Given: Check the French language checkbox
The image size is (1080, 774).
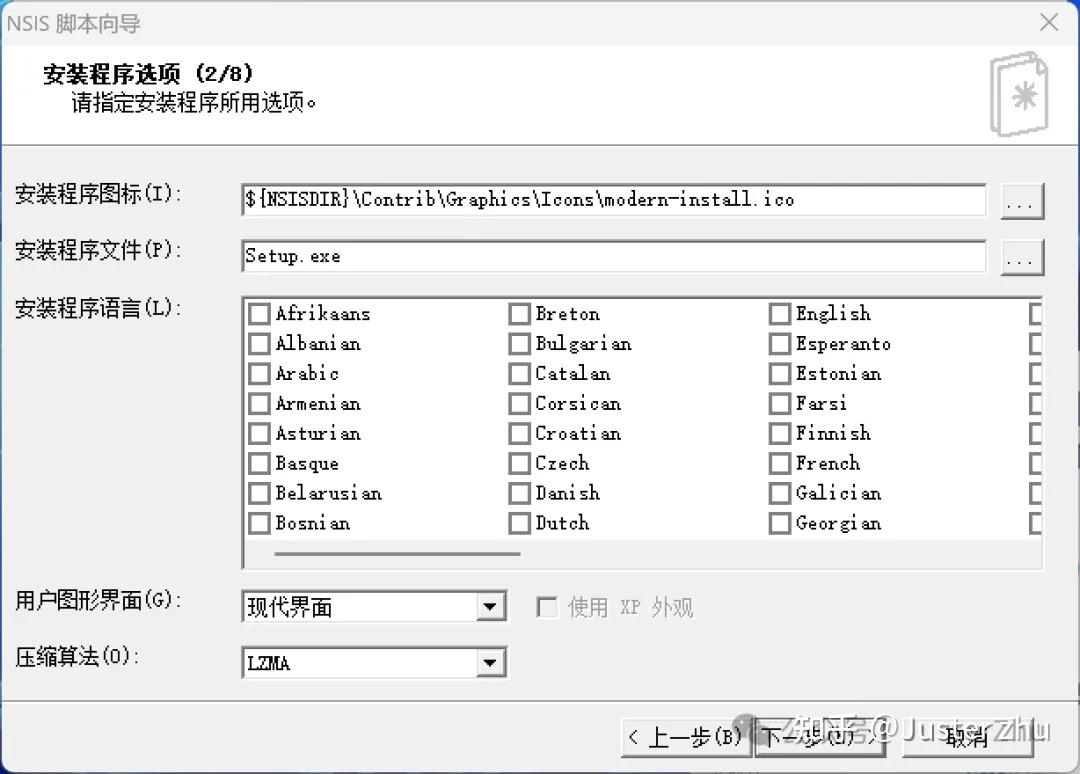Looking at the screenshot, I should pos(780,463).
